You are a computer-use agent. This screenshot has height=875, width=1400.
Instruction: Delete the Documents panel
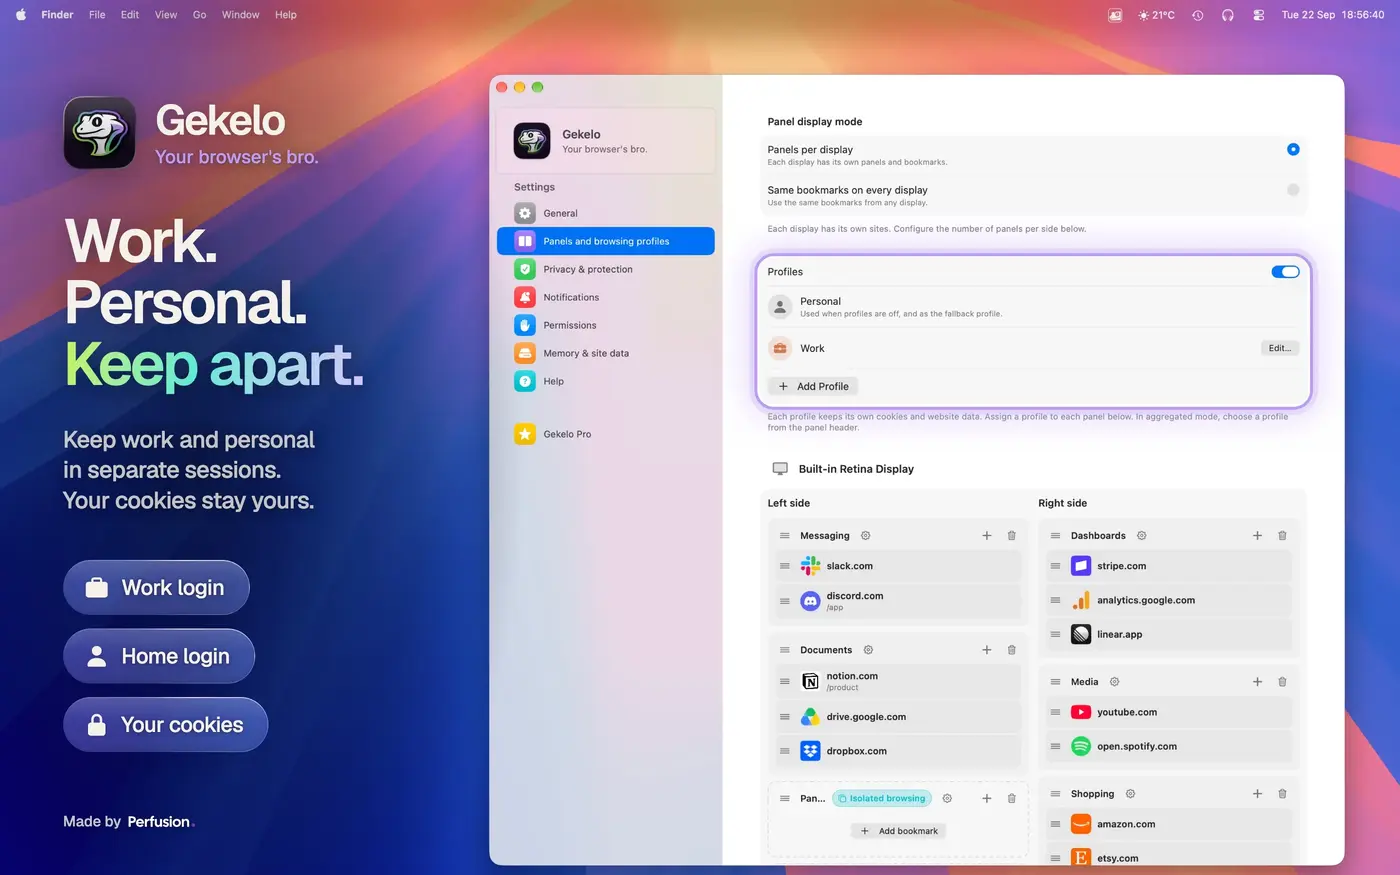click(1012, 650)
